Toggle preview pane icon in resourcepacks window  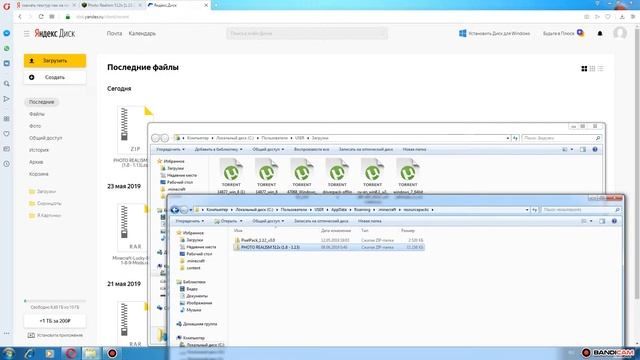coord(602,221)
